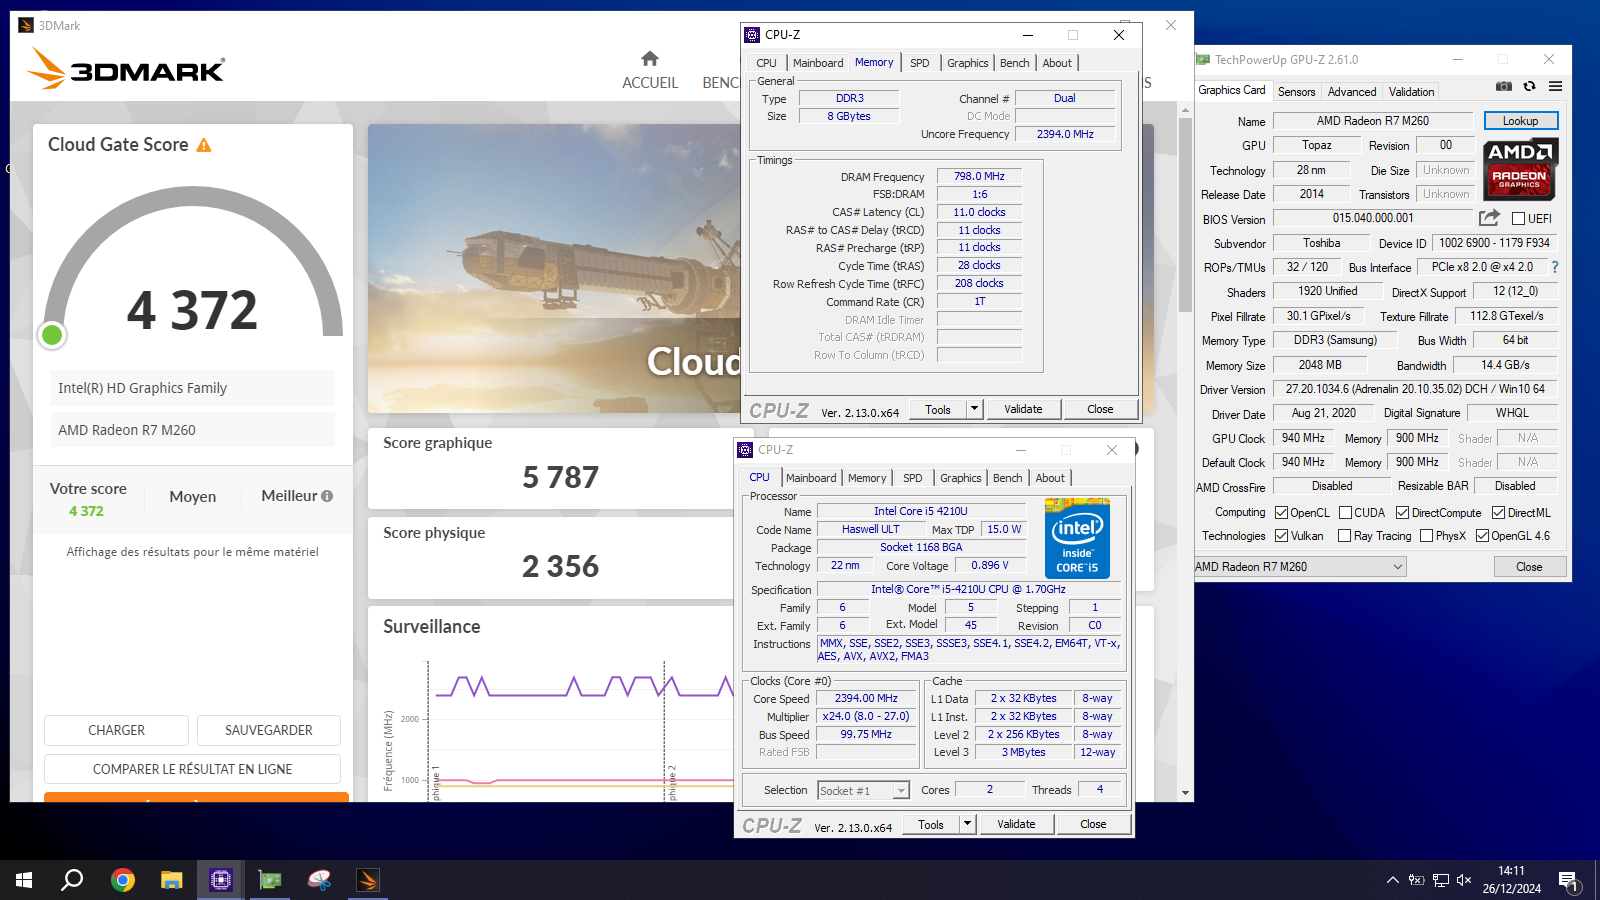Toggle the DirectCompute checkbox
The width and height of the screenshot is (1600, 900).
pos(1402,513)
